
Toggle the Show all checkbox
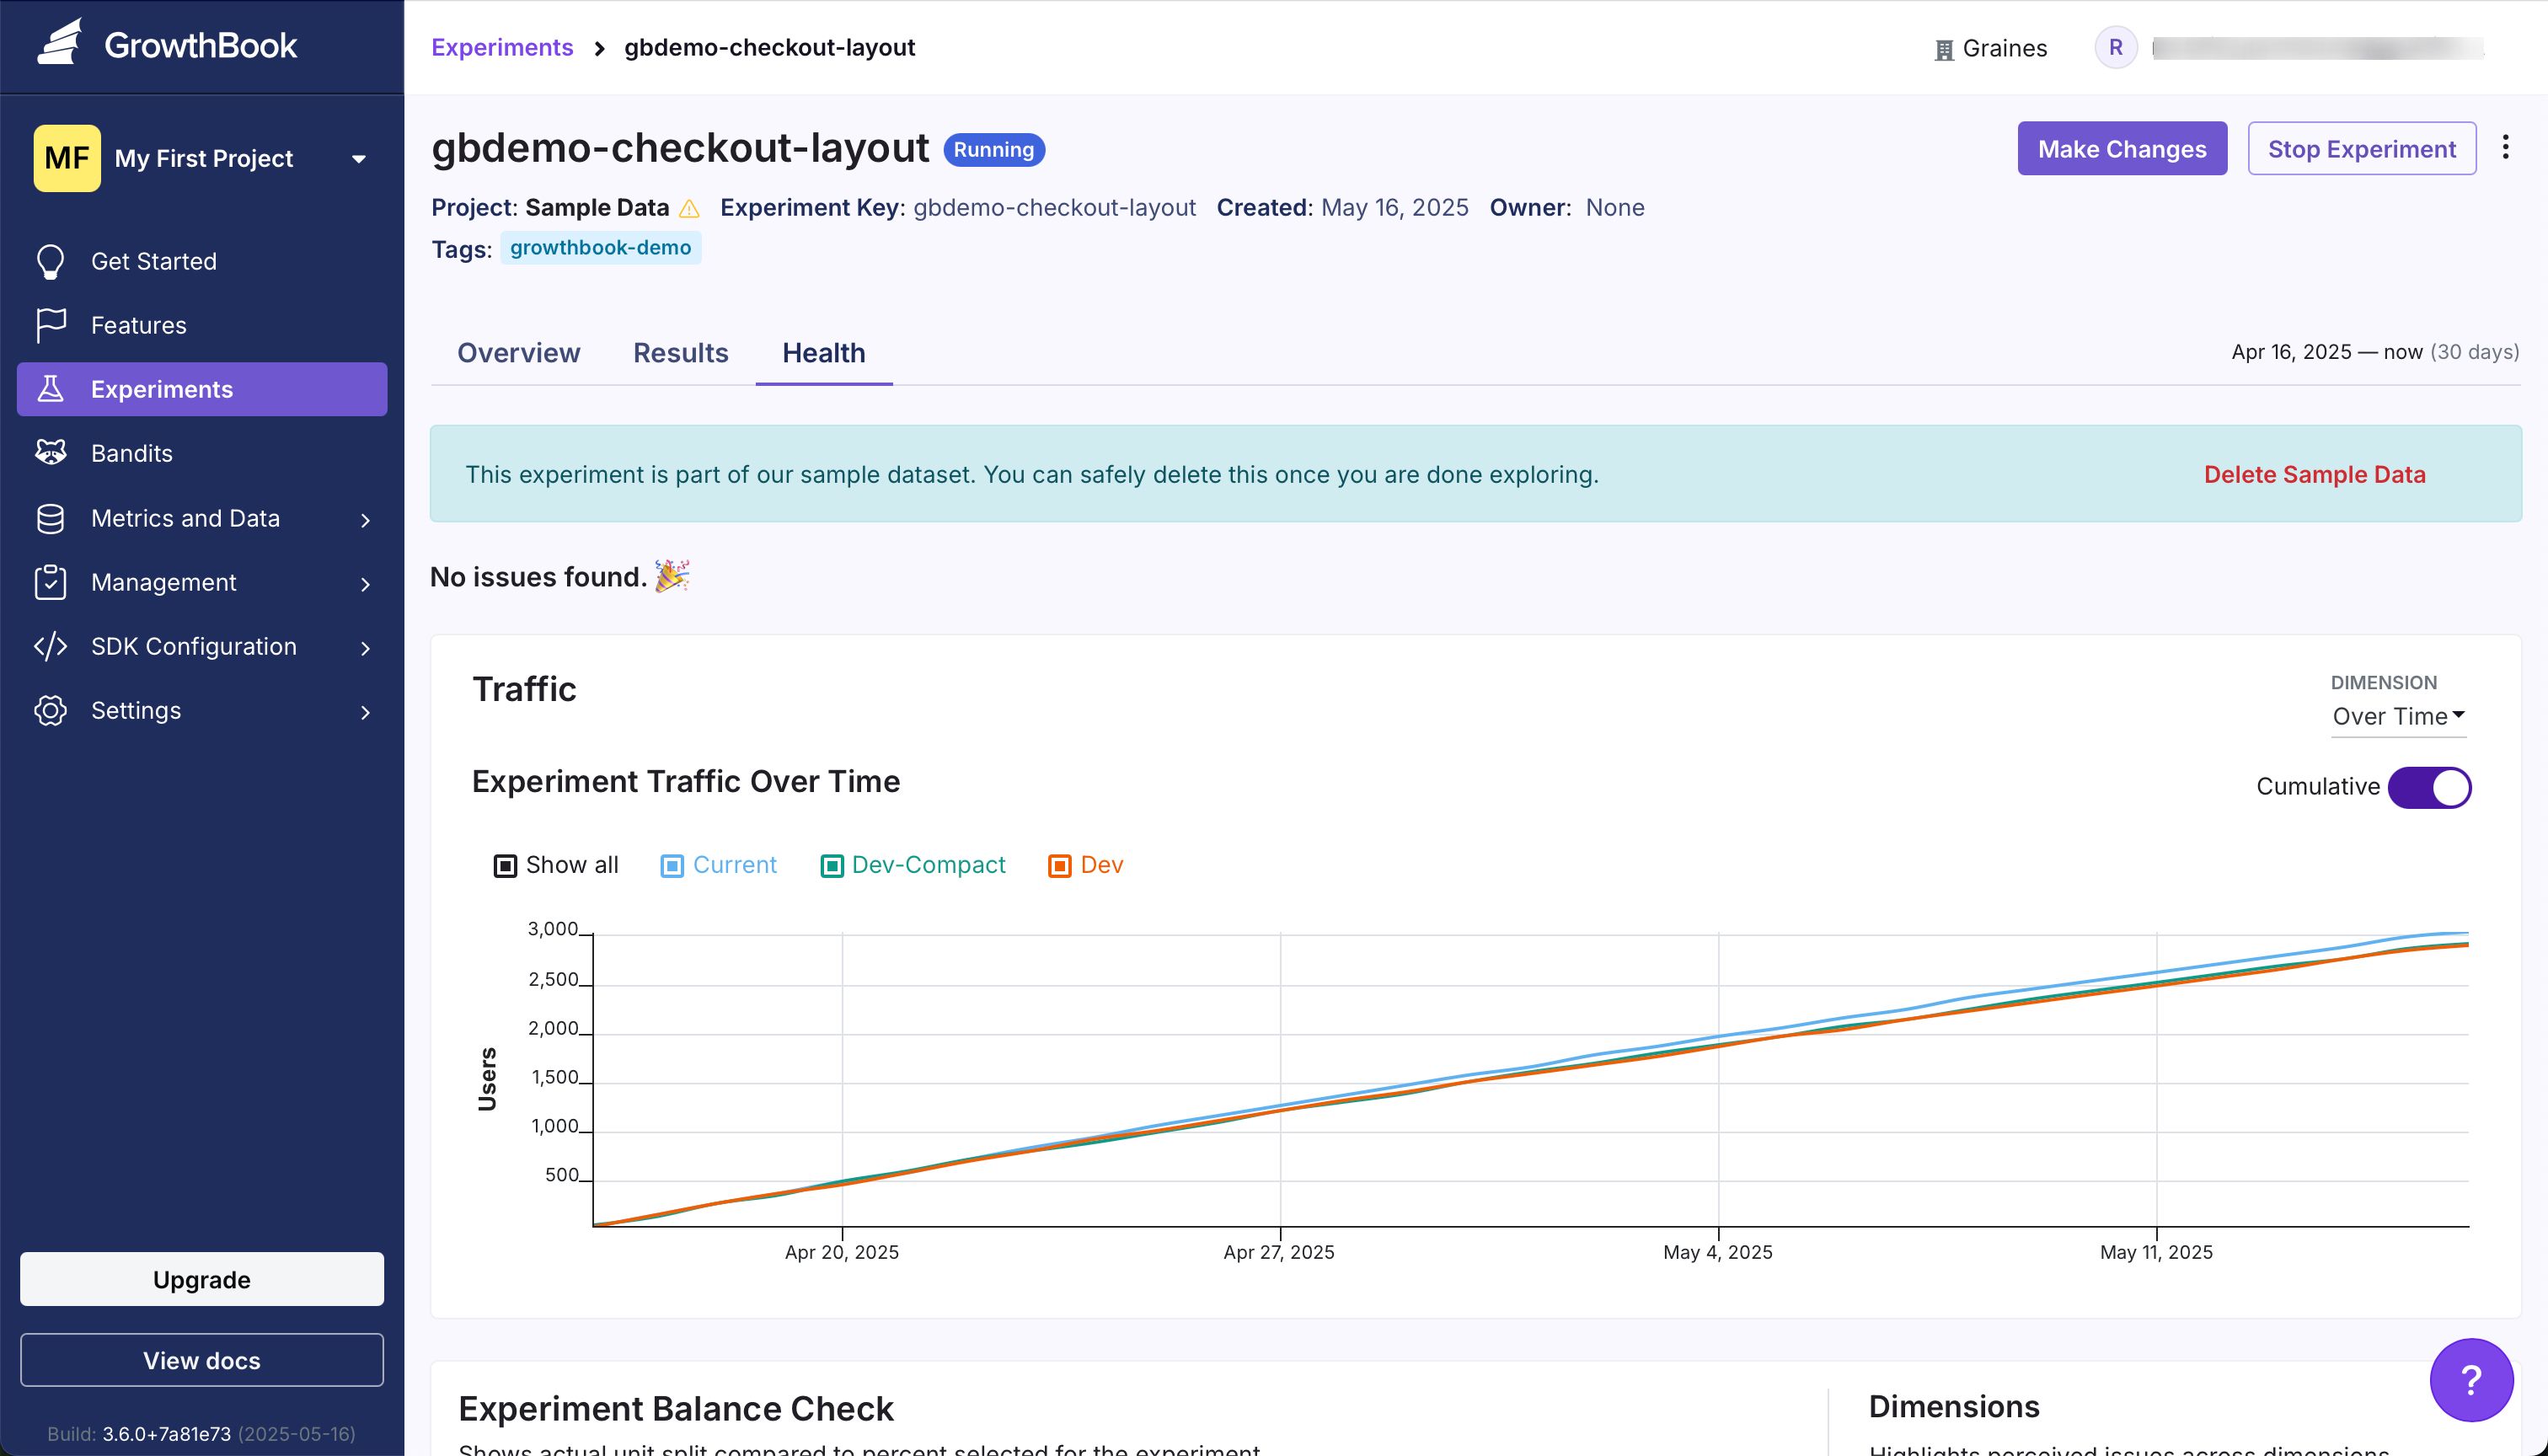505,866
